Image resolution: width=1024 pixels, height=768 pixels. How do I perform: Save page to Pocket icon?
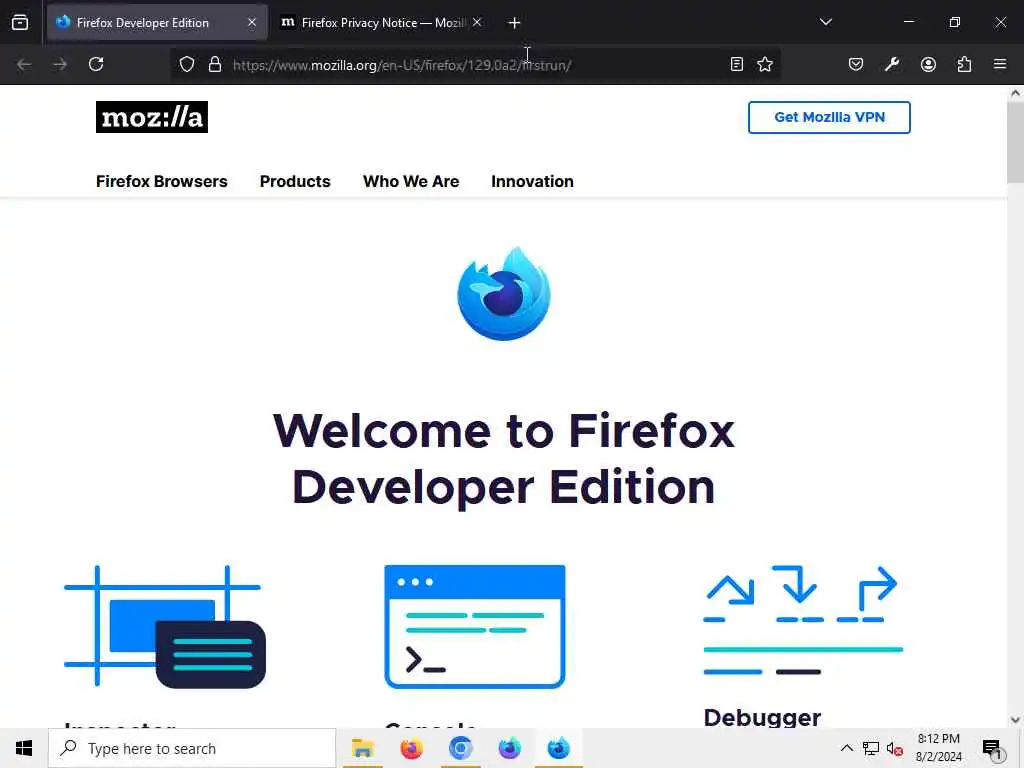(x=856, y=64)
